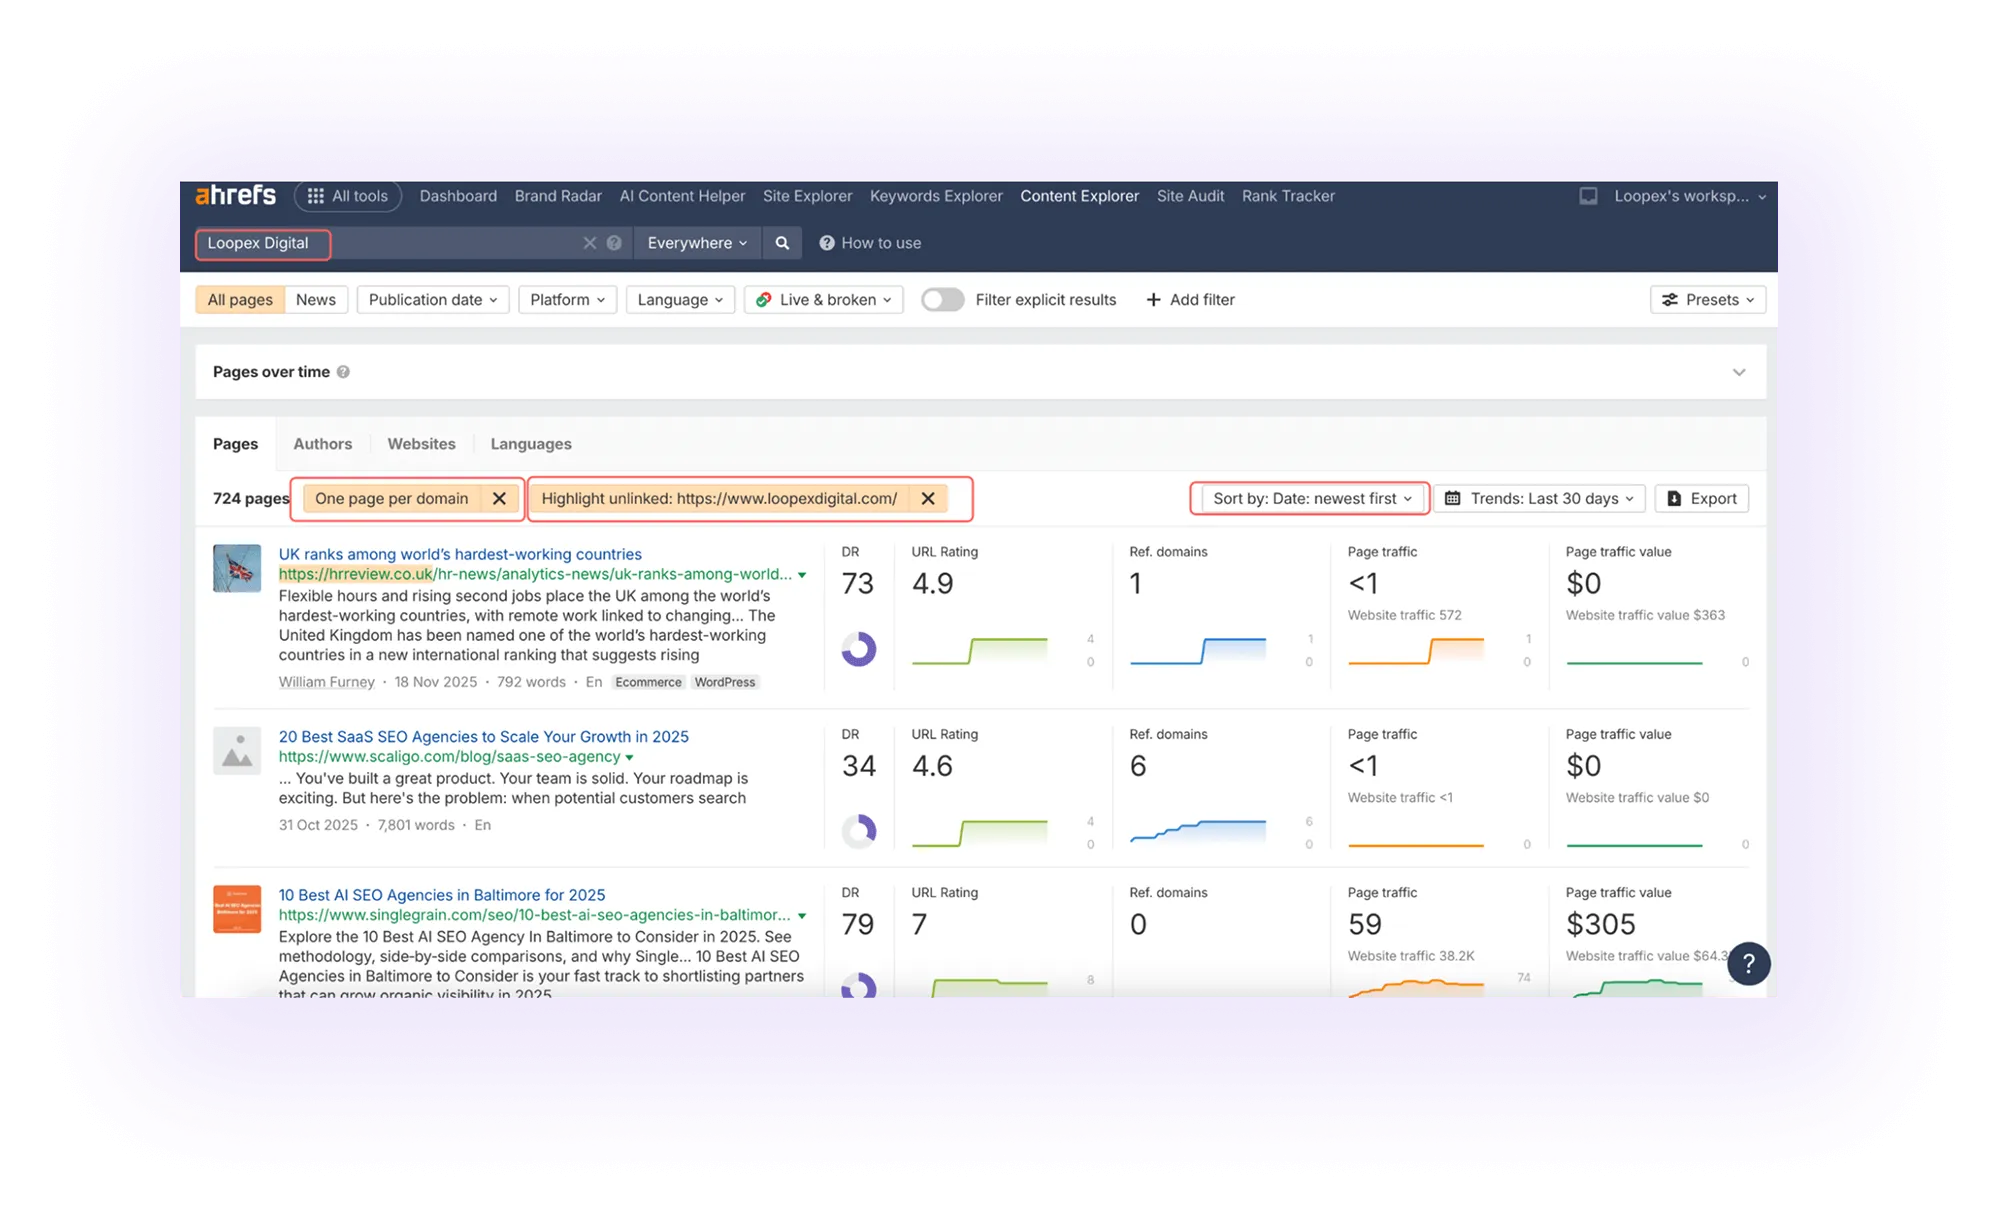Switch to the Authors tab
The image size is (1998, 1218).
click(322, 443)
